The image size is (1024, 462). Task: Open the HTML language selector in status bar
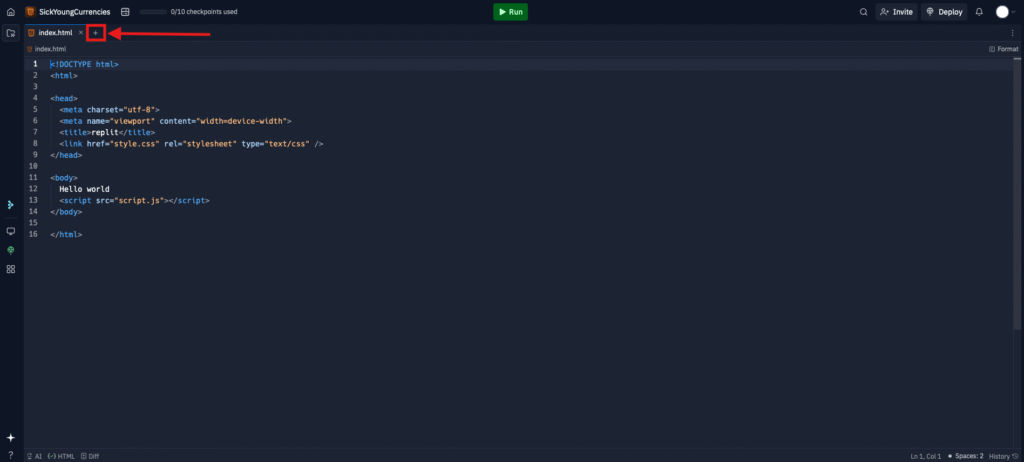click(x=61, y=456)
